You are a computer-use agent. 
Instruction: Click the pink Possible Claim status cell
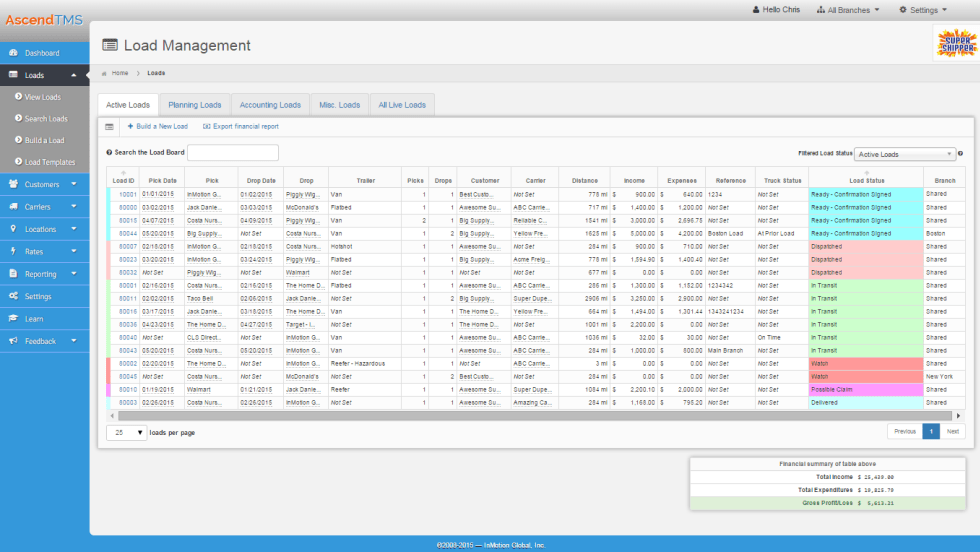[x=866, y=389]
